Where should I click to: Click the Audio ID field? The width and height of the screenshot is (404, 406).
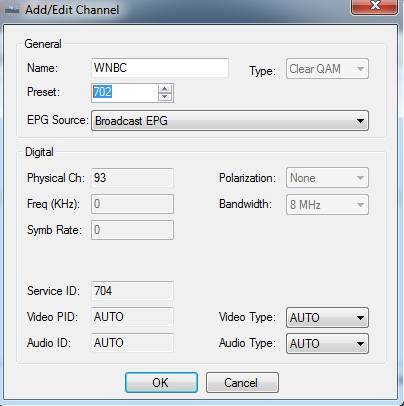coord(132,343)
